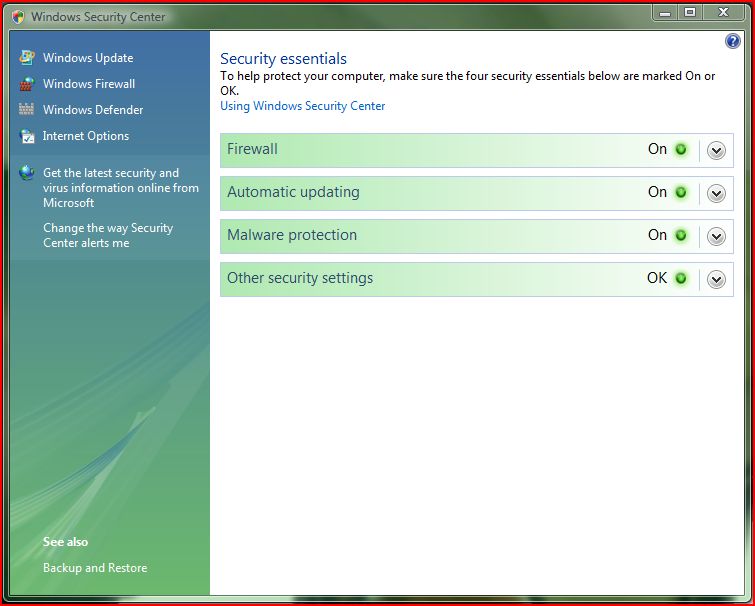The height and width of the screenshot is (606, 755).
Task: Open Using Windows Security Center help link
Action: (302, 106)
